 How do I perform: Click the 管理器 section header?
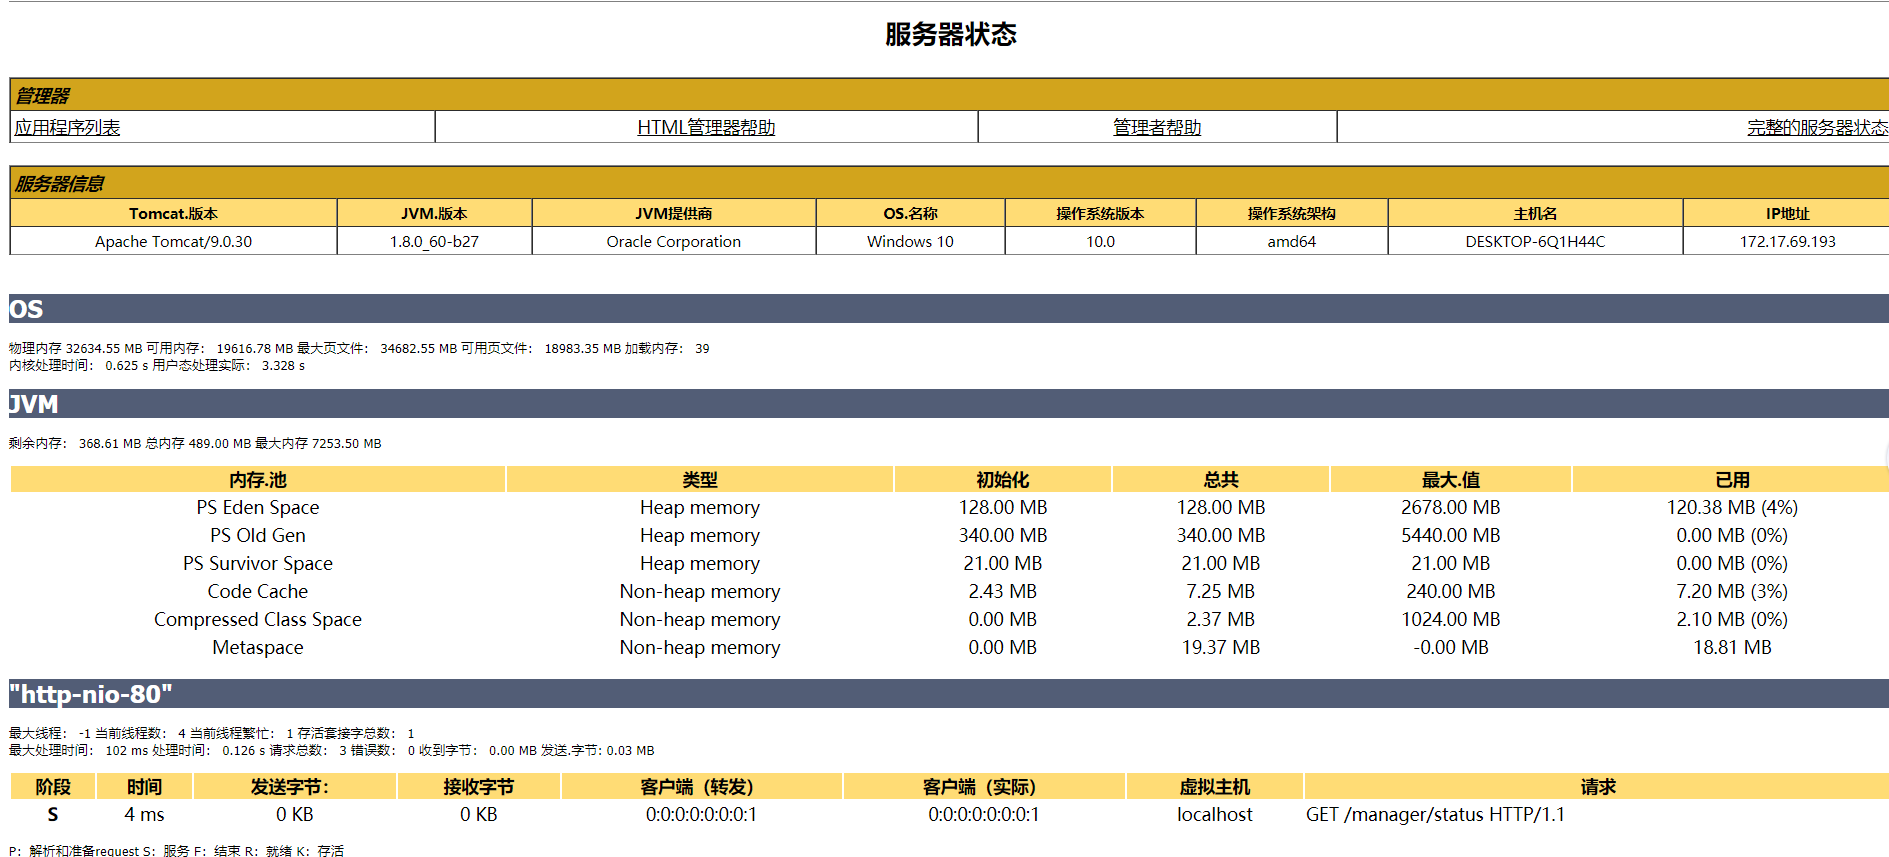pyautogui.click(x=949, y=95)
